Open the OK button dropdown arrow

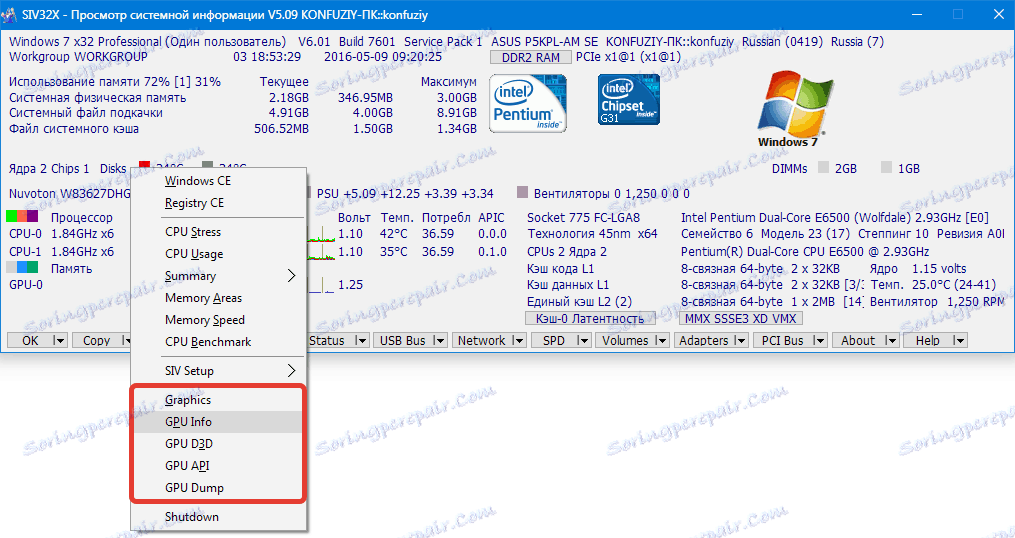click(60, 341)
